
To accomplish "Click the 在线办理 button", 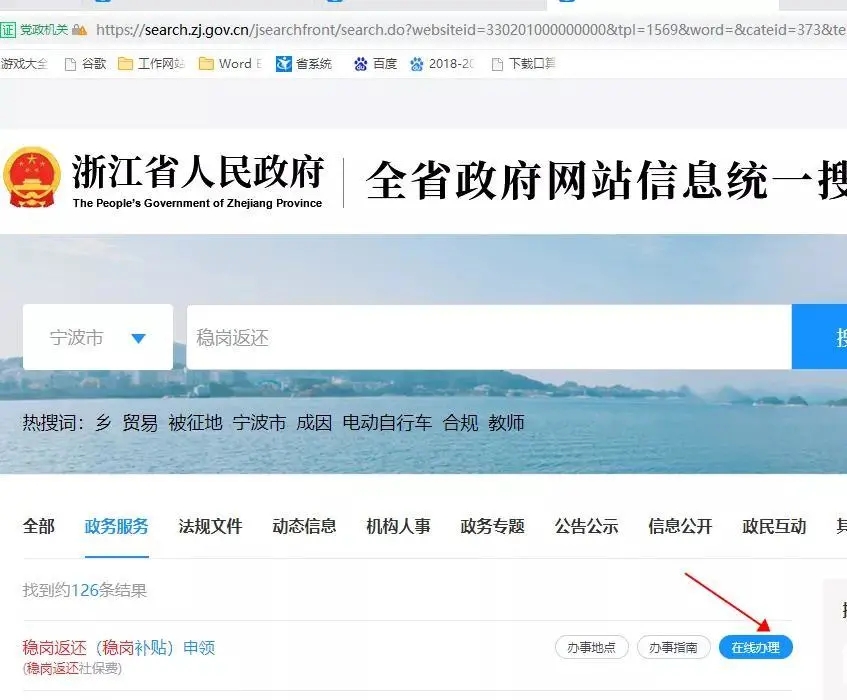I will tap(756, 647).
